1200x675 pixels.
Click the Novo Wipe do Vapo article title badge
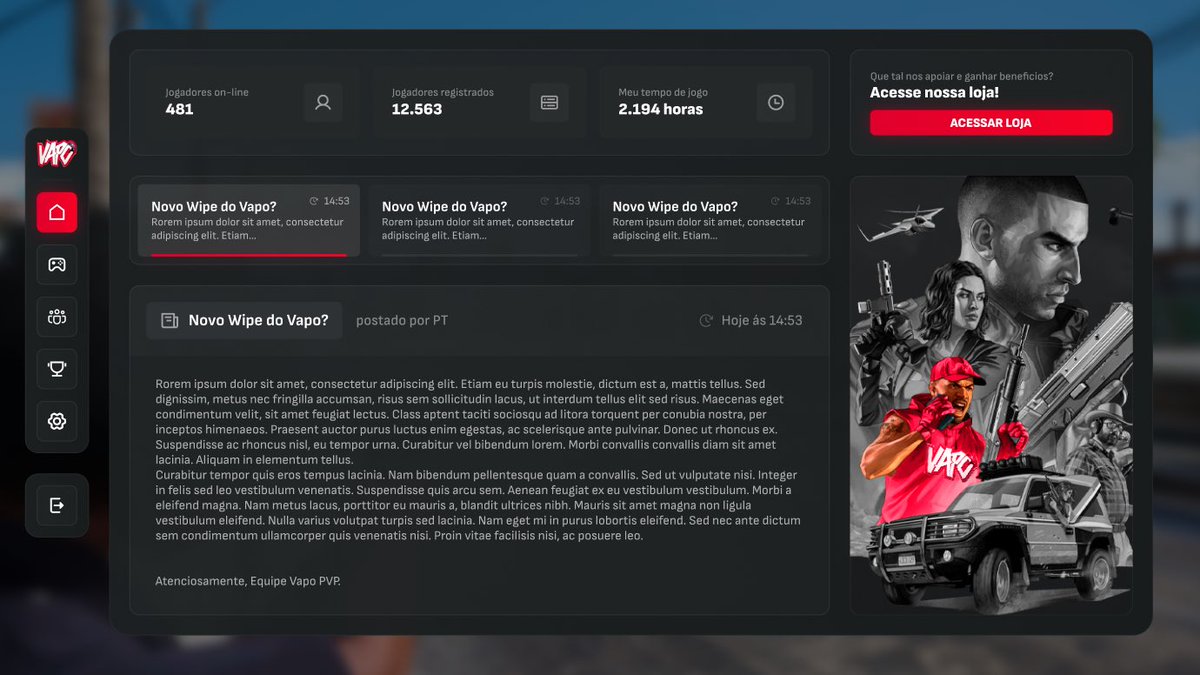click(x=244, y=321)
